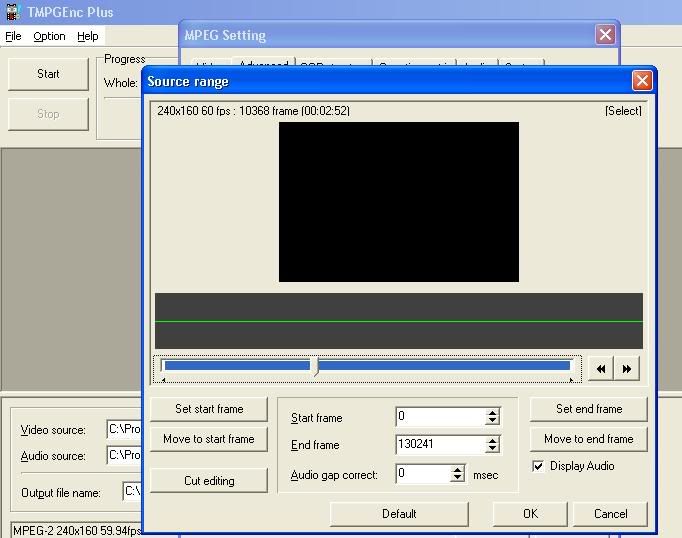This screenshot has height=538, width=682.
Task: Step backward with the rewind arrows button
Action: [601, 369]
